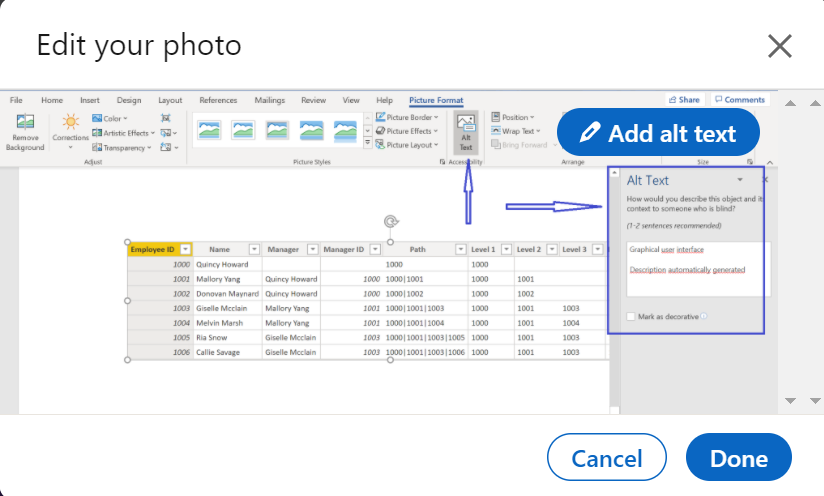Switch to the References ribbon tab
Screen dimensions: 824x496
point(218,100)
